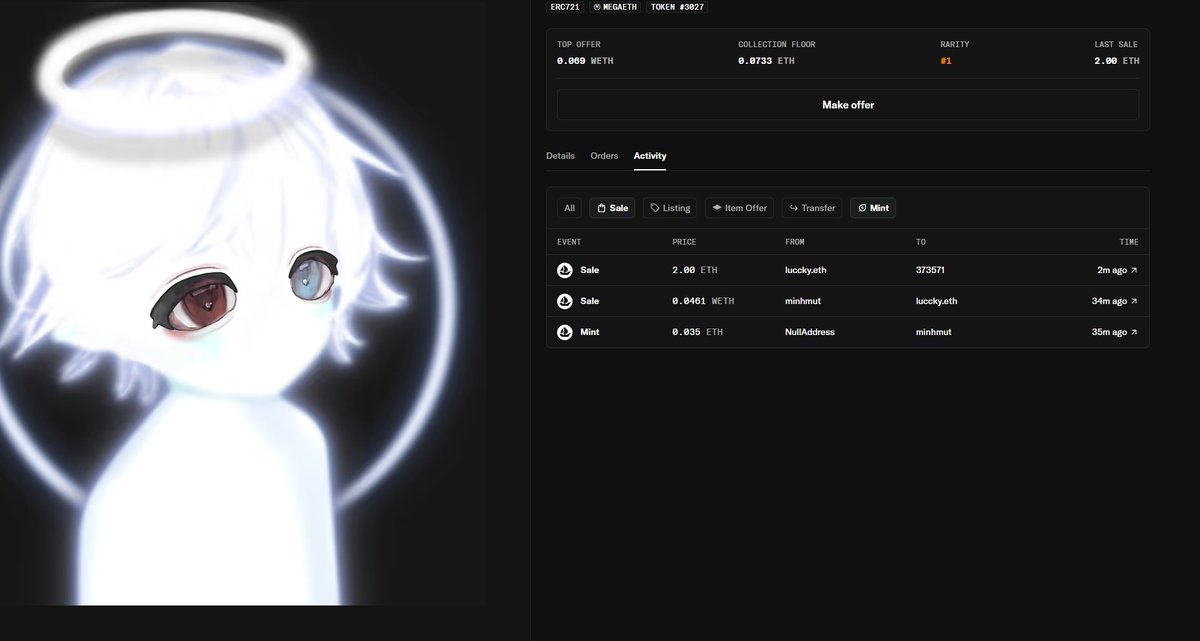Switch to the Orders tab
This screenshot has height=641, width=1200.
point(604,156)
